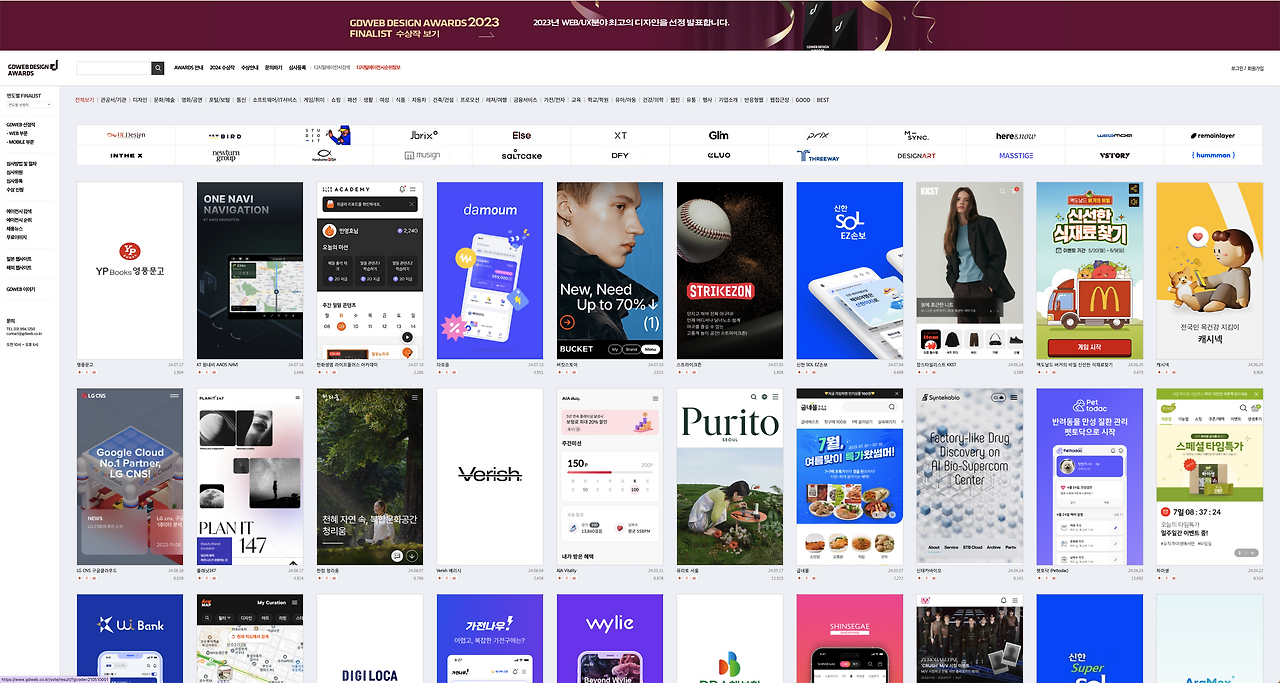Click the SALTCAKE agency logo
This screenshot has height=683, width=1280.
click(x=520, y=155)
